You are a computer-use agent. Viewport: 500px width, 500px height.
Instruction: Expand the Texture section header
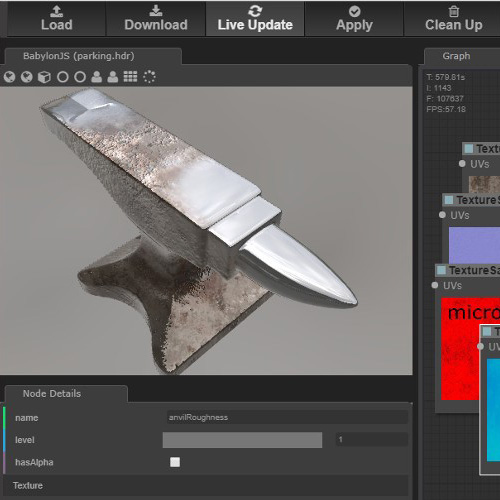pyautogui.click(x=207, y=486)
